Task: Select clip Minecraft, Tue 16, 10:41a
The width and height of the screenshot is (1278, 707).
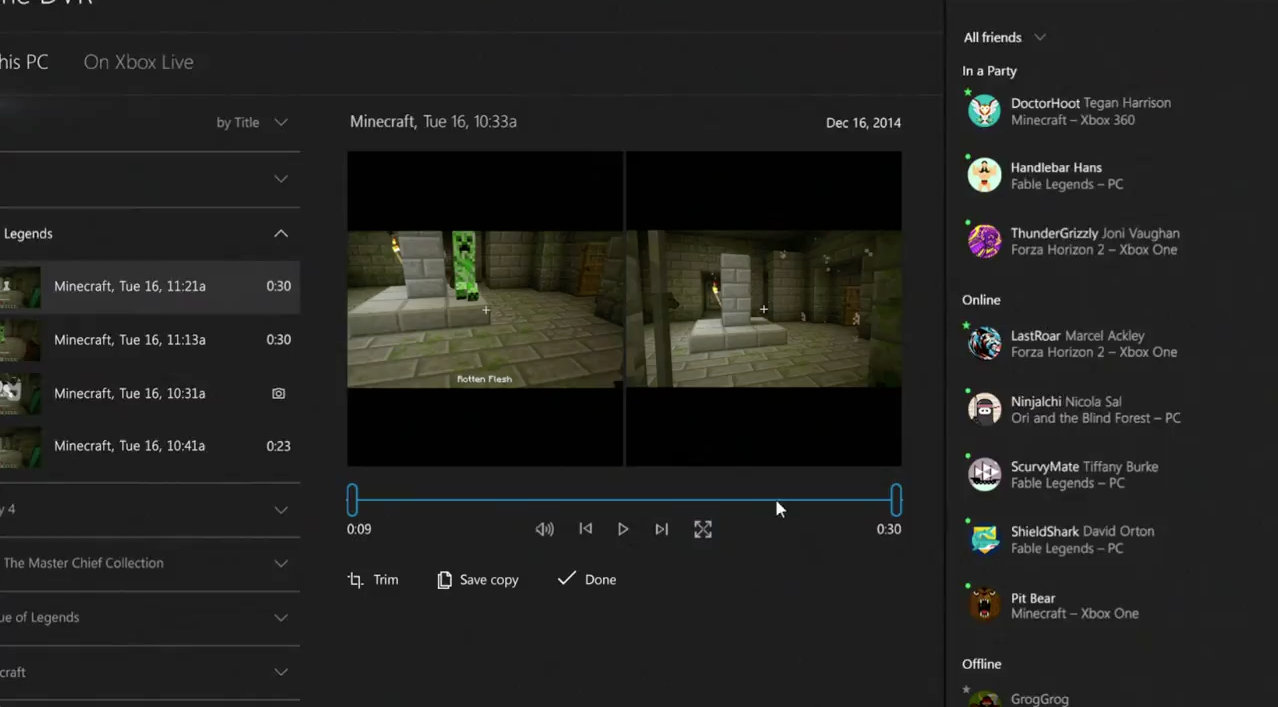Action: coord(150,447)
